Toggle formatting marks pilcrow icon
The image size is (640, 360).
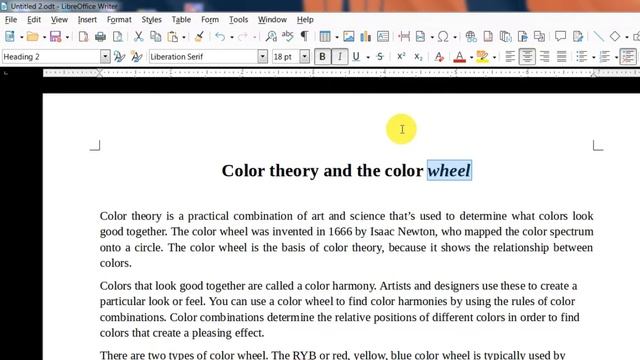(304, 37)
